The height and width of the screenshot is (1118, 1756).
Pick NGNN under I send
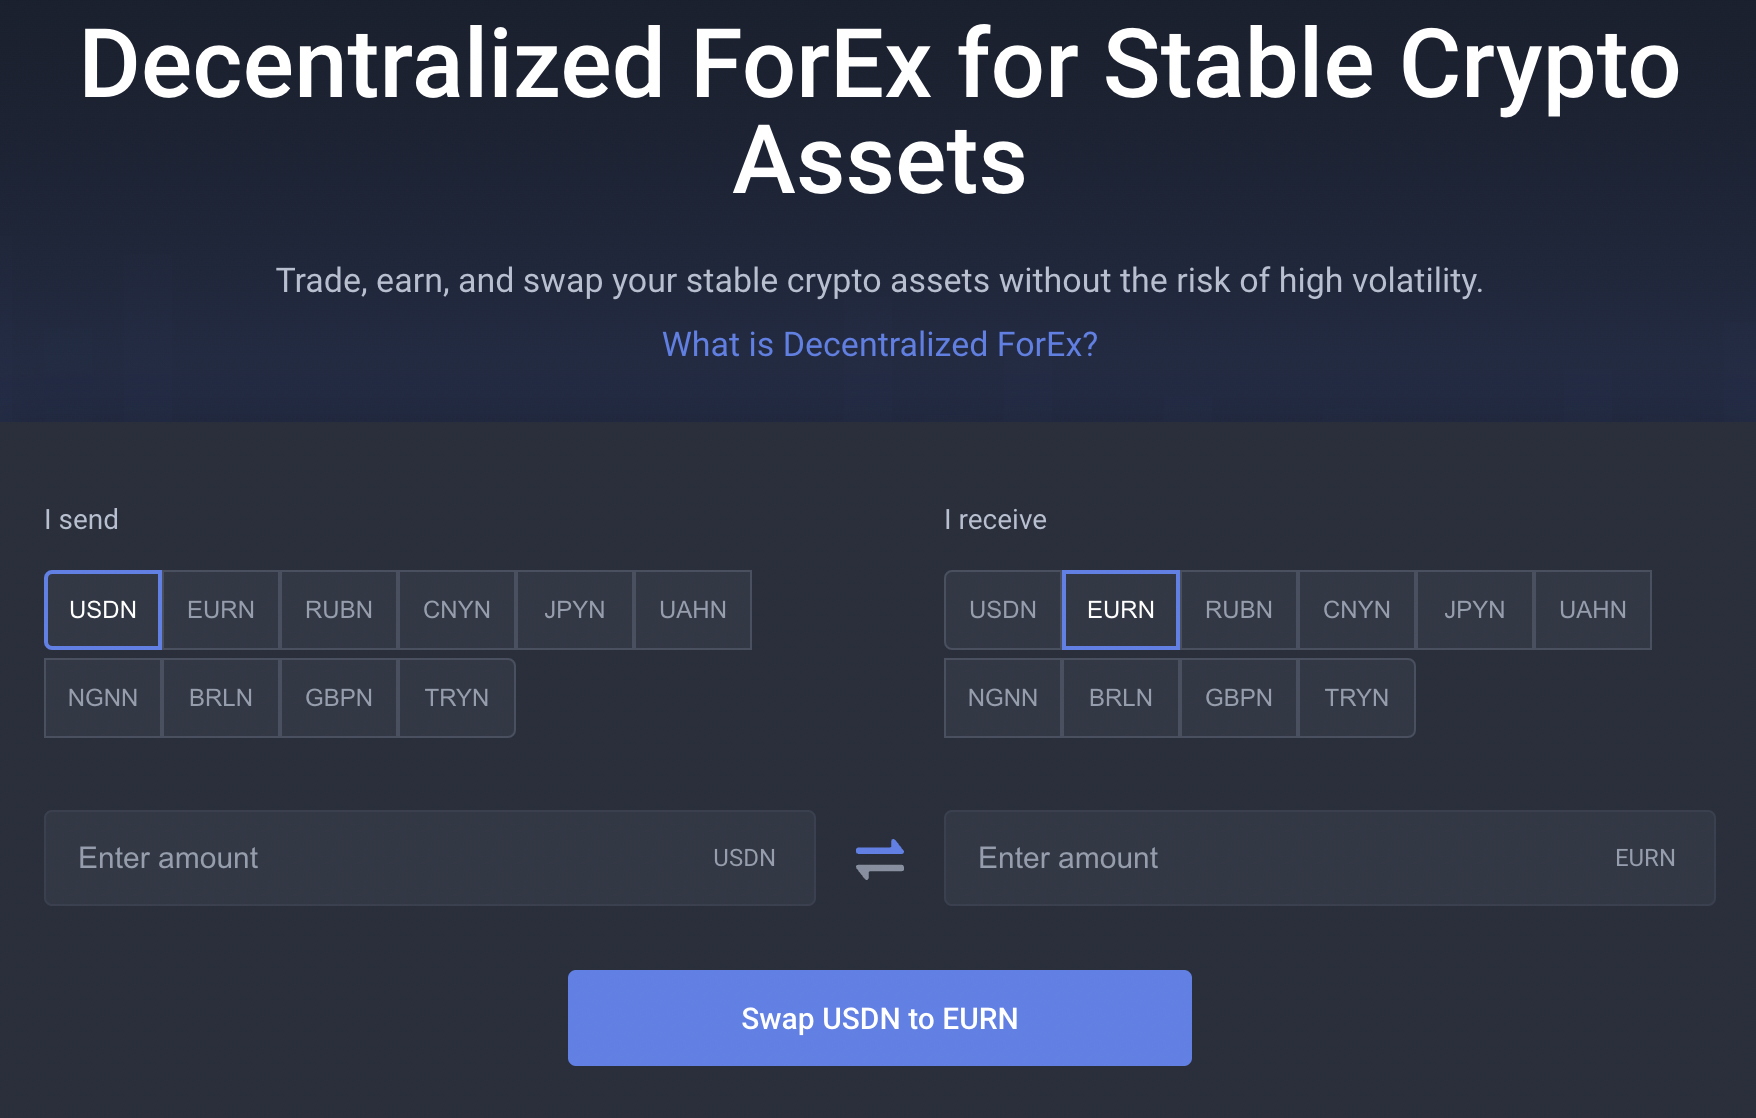103,698
